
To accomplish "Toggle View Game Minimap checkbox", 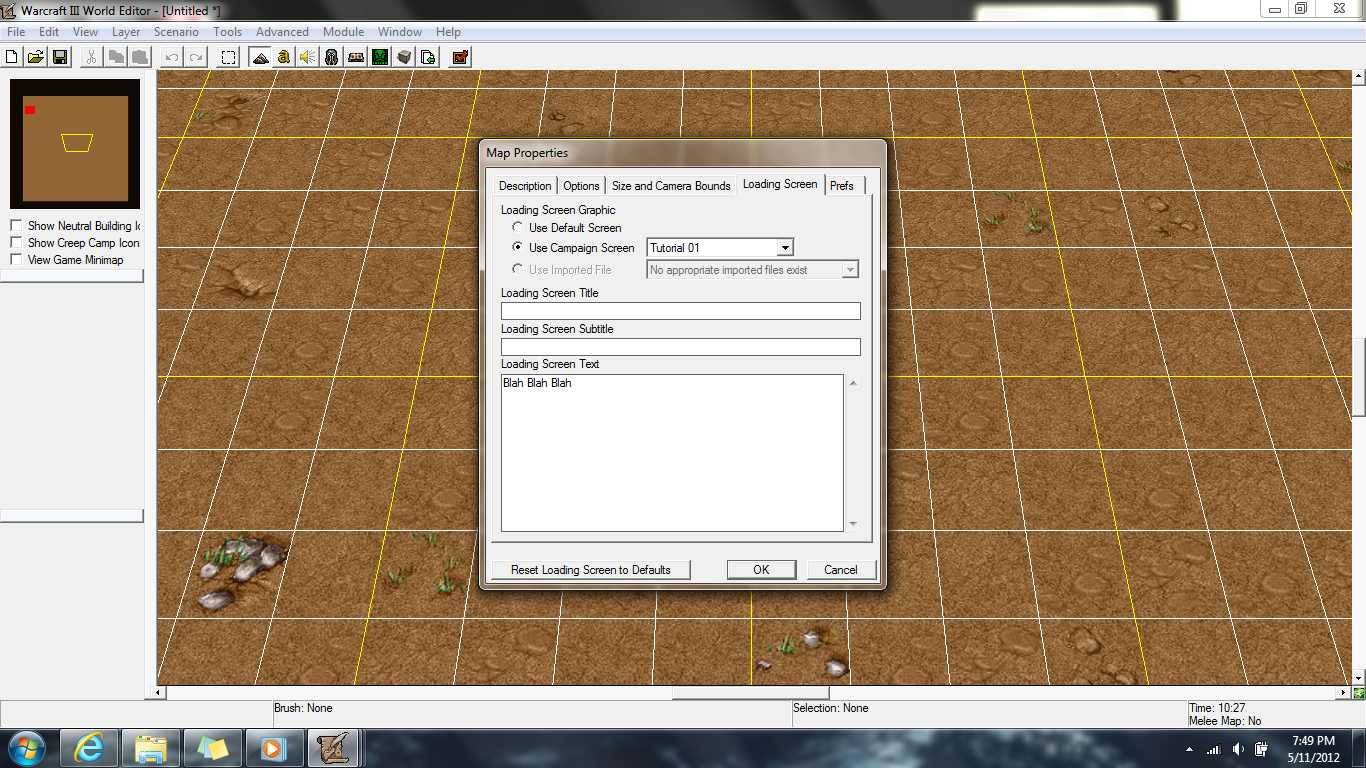I will click(x=16, y=260).
